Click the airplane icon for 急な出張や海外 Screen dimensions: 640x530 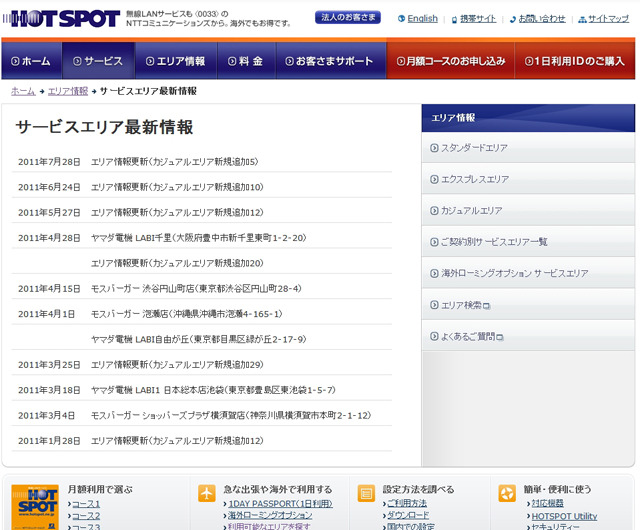[207, 493]
